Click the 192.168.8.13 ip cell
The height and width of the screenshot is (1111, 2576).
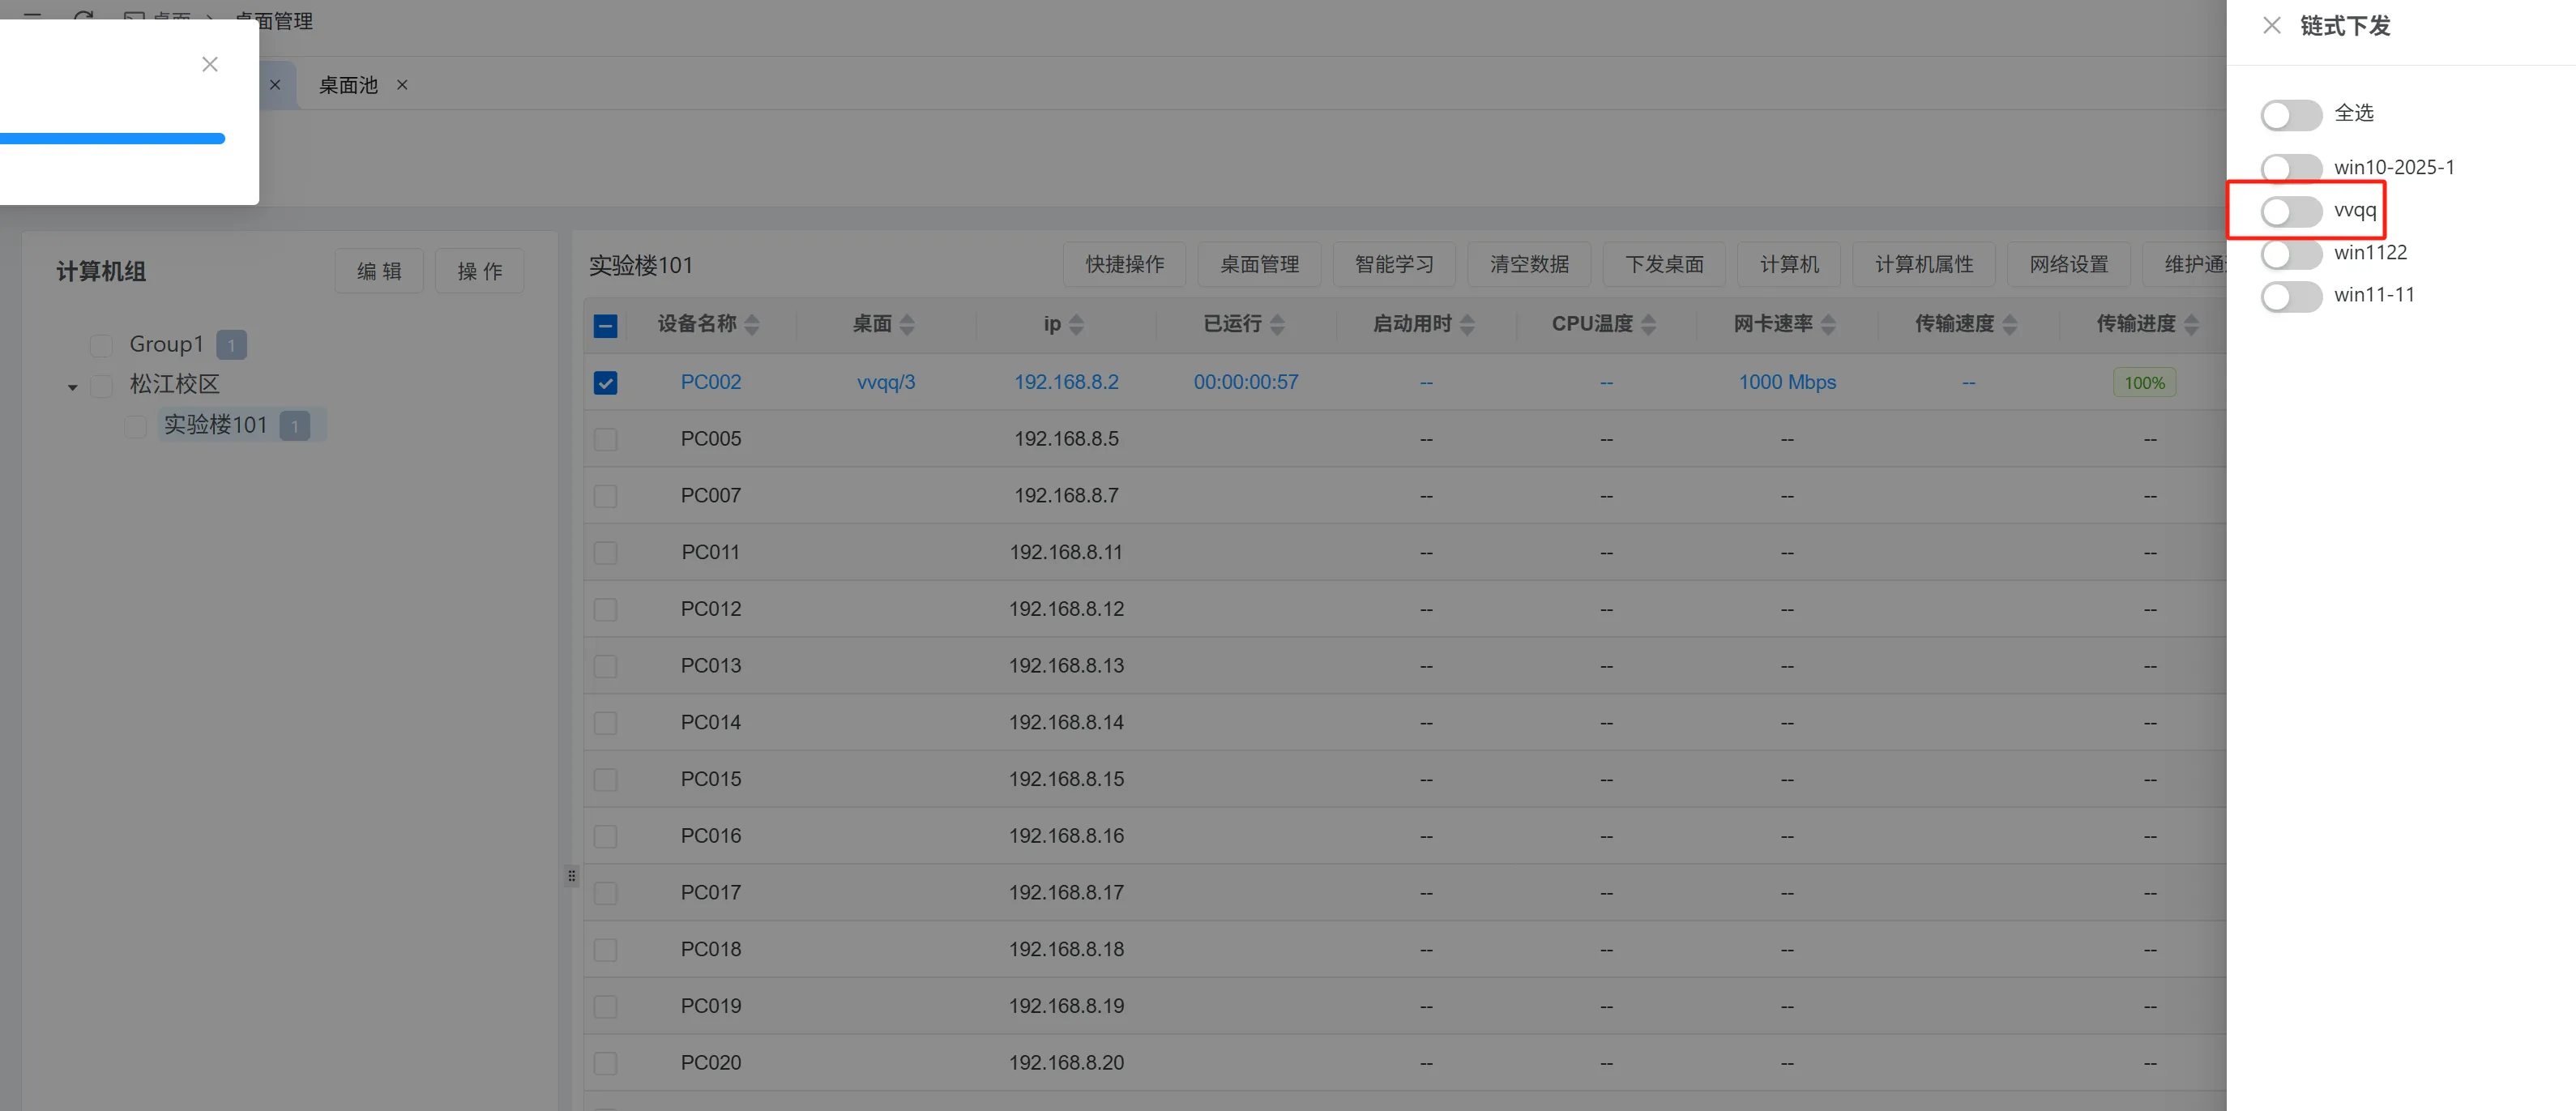coord(1066,666)
